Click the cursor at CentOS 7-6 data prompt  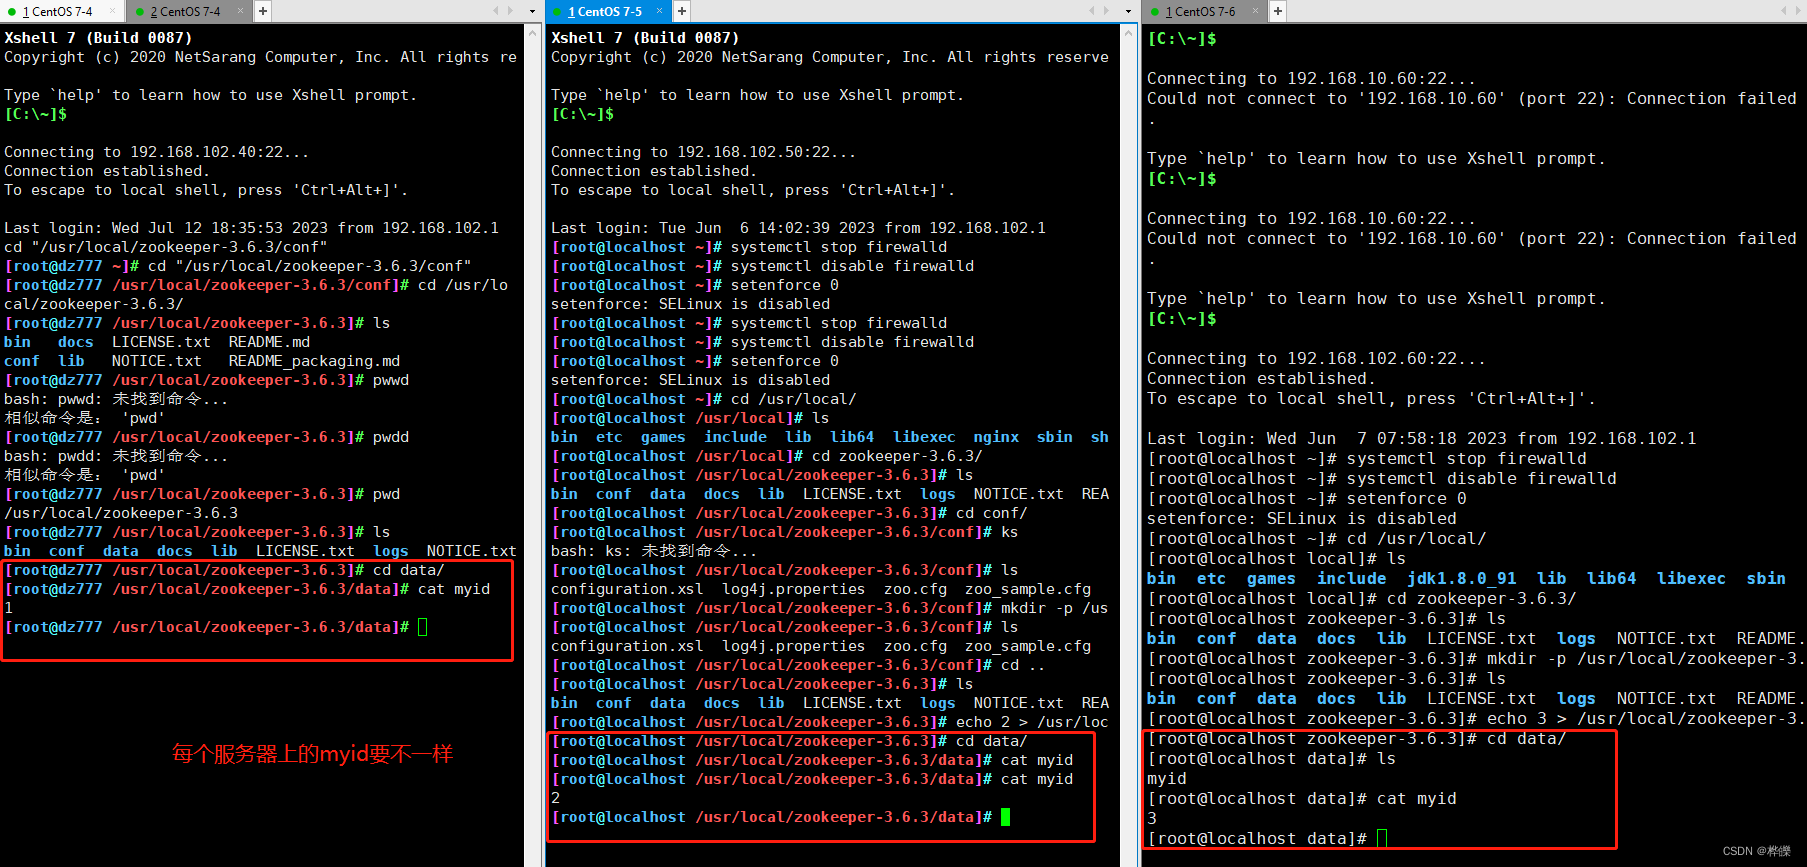click(1382, 838)
